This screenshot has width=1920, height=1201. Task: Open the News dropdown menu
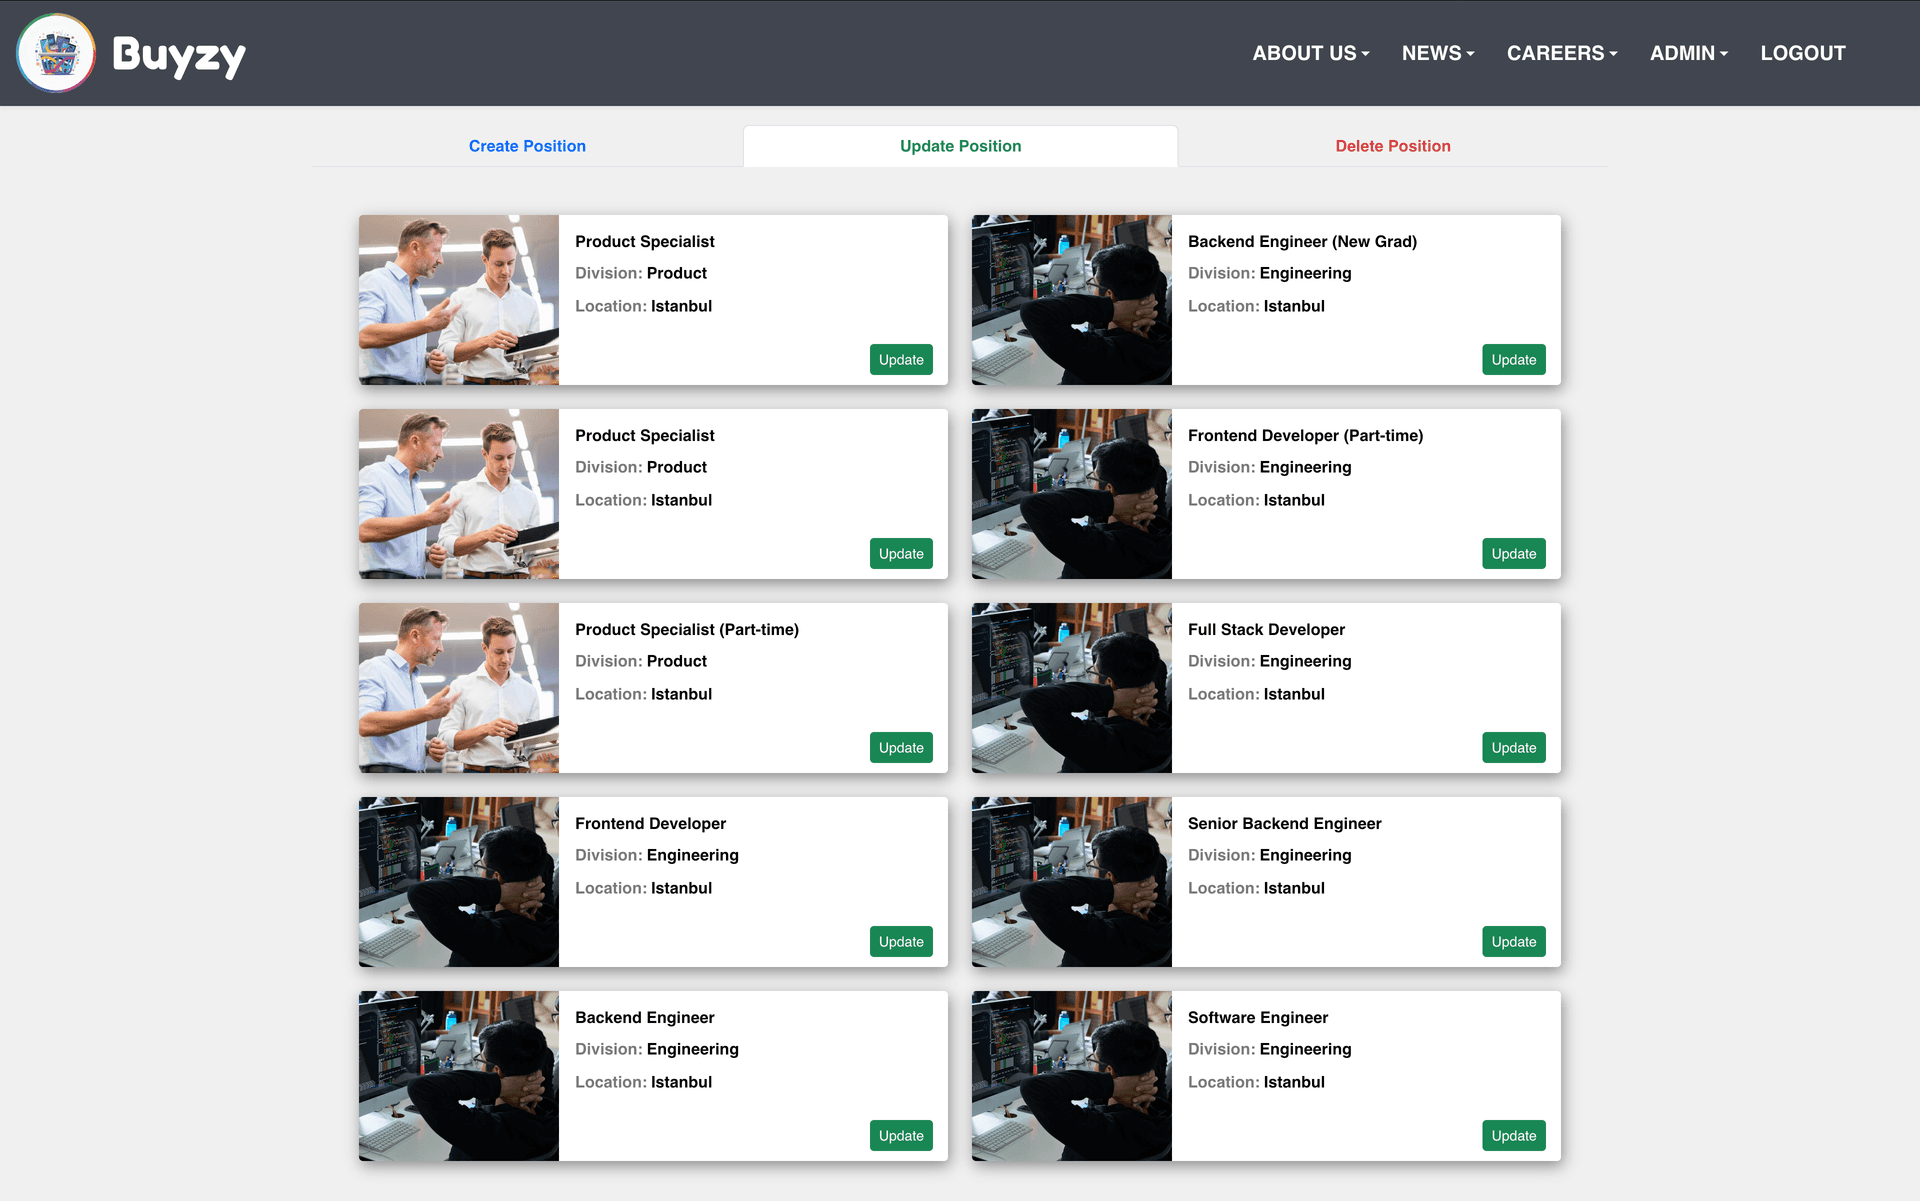pos(1437,53)
